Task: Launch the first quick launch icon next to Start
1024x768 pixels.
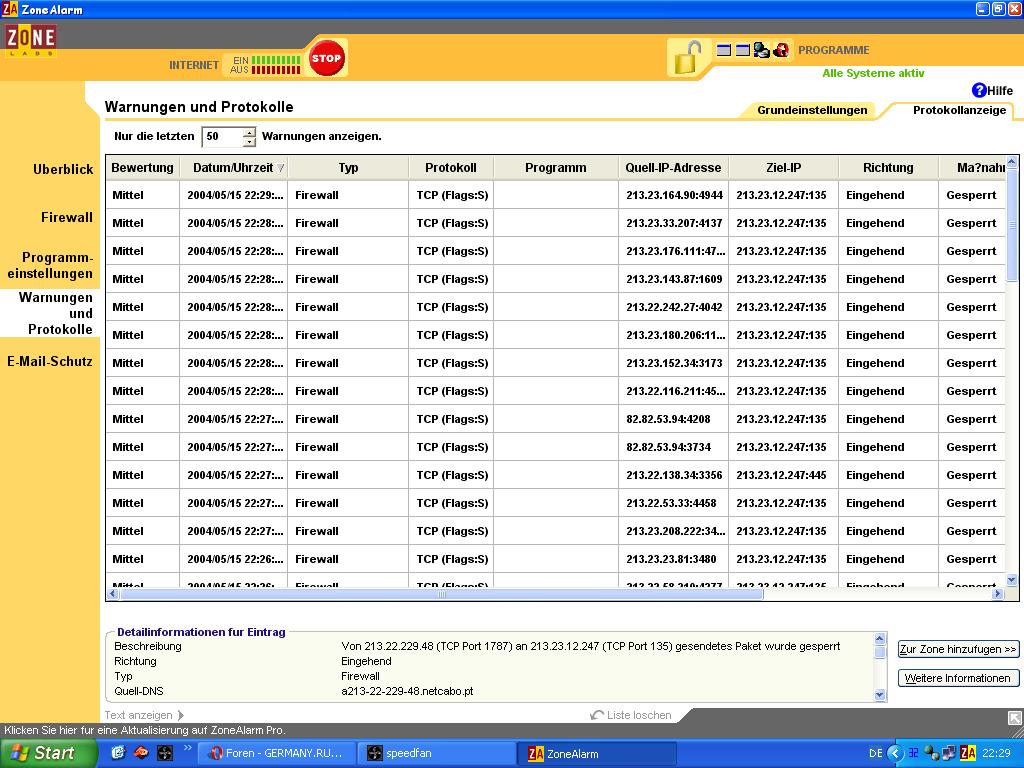Action: [118, 752]
